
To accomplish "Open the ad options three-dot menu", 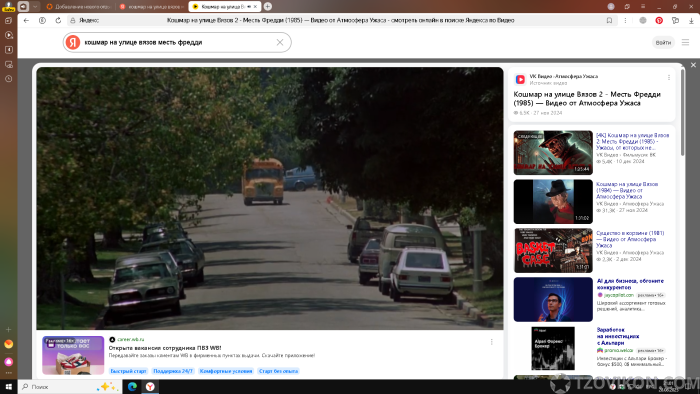I will (492, 342).
